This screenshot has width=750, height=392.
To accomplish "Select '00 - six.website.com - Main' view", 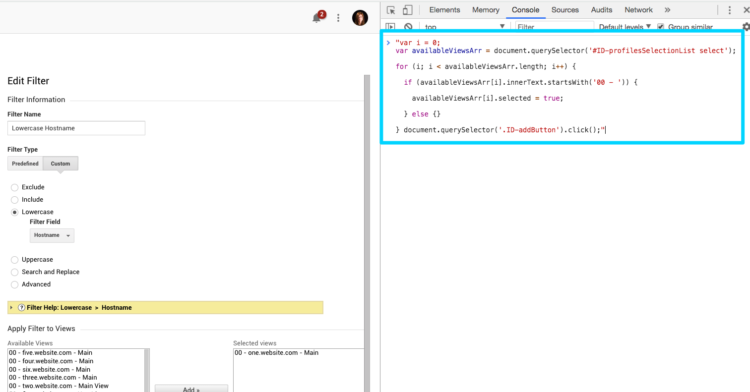I will tap(49, 369).
